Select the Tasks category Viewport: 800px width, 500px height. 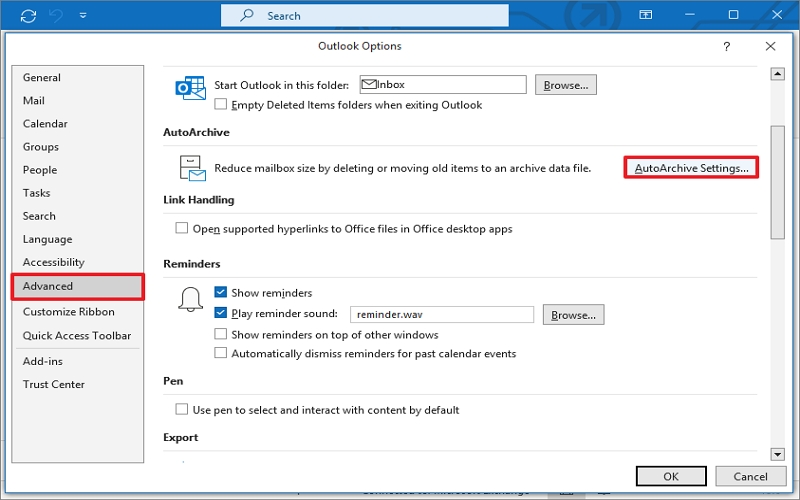pos(78,193)
